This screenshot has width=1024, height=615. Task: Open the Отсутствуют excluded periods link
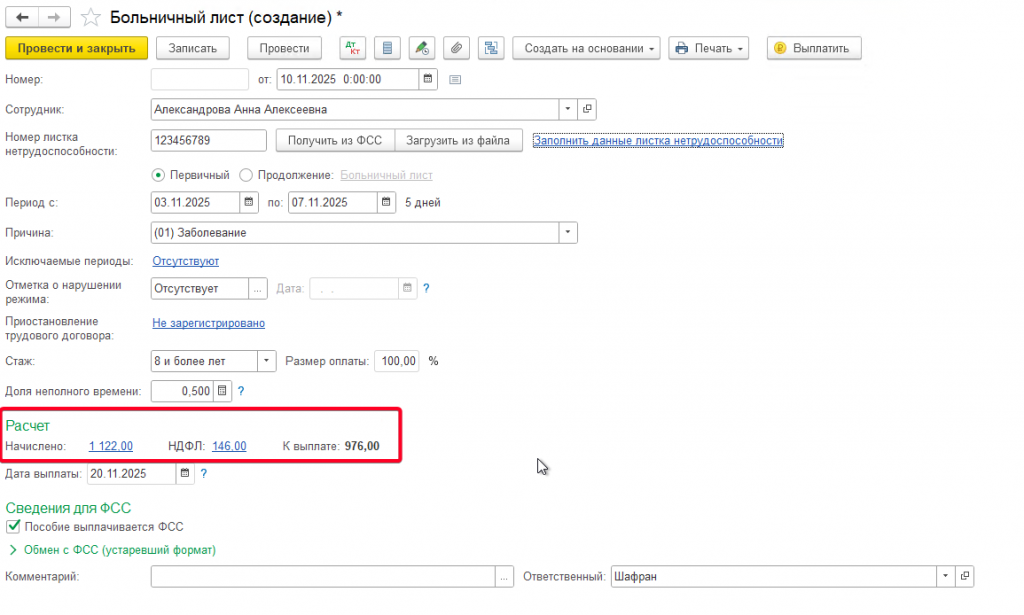tap(185, 261)
